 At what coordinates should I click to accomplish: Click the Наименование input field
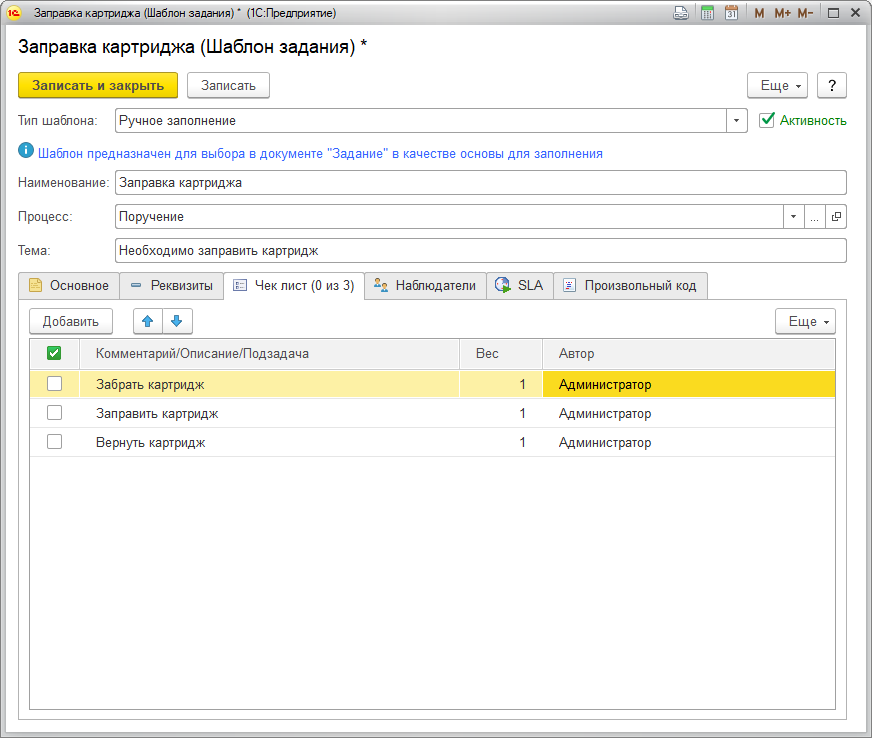(x=480, y=183)
